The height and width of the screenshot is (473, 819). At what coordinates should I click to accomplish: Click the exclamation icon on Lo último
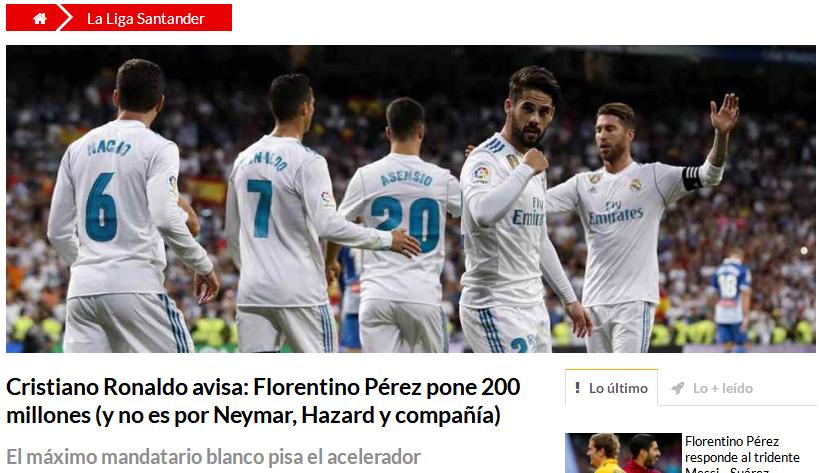[x=577, y=388]
